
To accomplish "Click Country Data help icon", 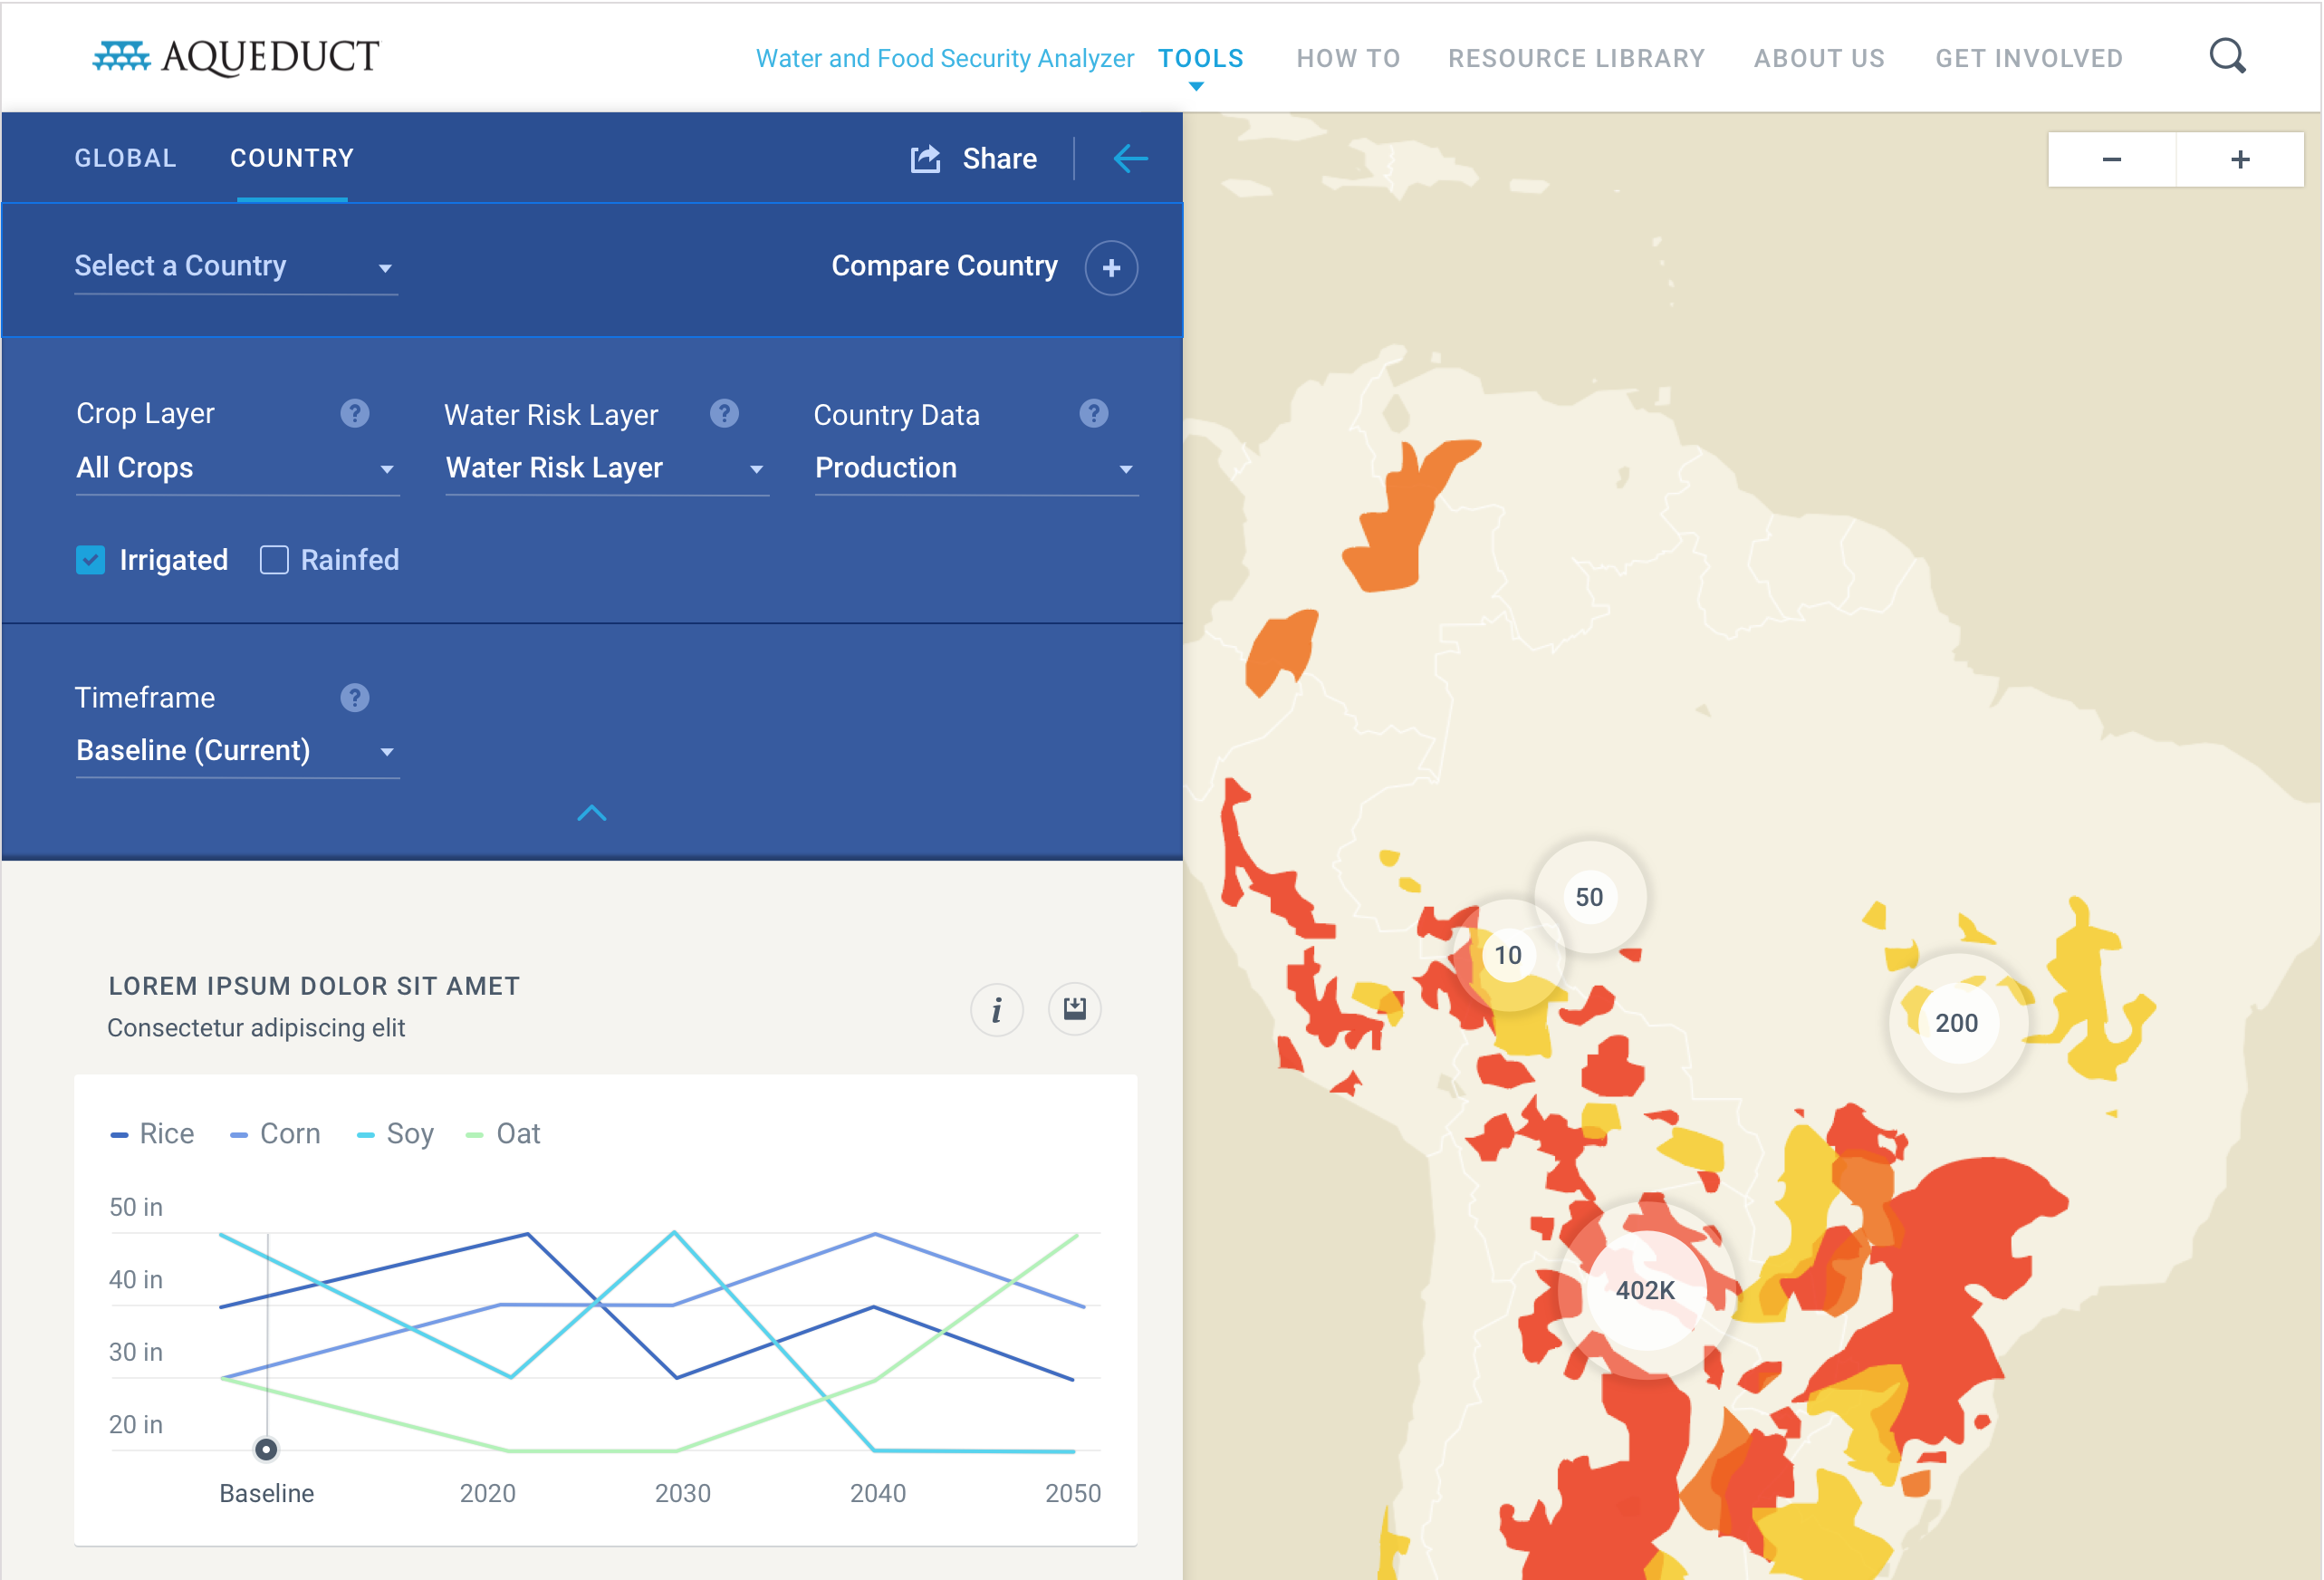I will (1093, 413).
